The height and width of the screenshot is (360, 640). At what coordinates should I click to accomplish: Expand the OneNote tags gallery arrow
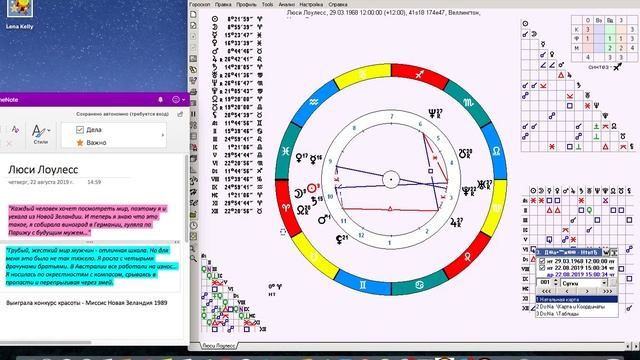pyautogui.click(x=163, y=135)
